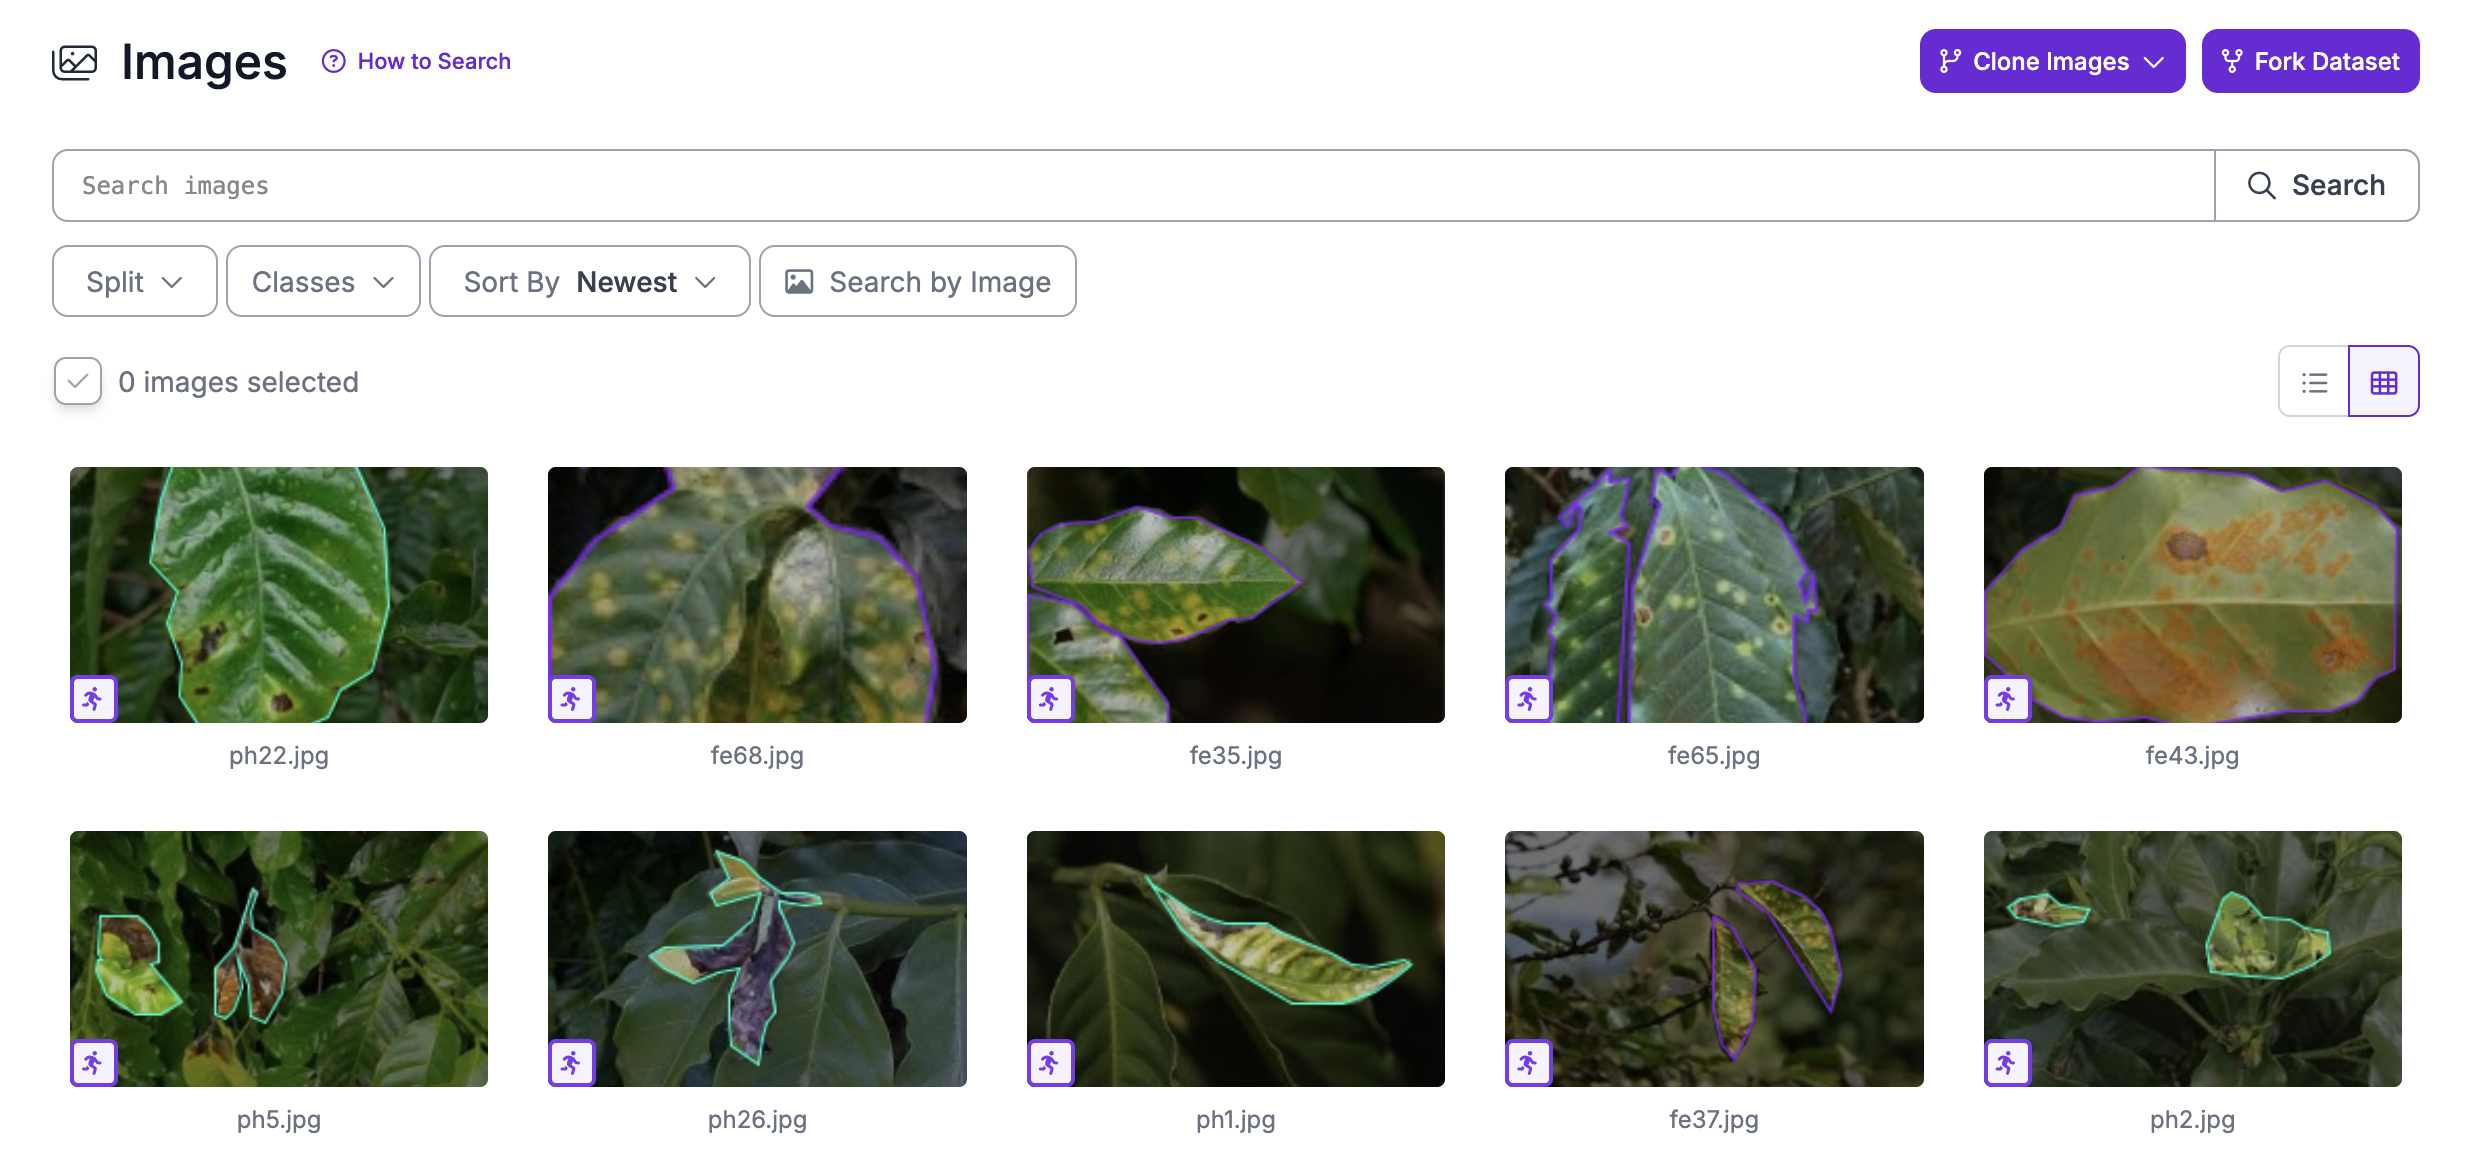Viewport: 2472px width, 1158px height.
Task: Select all images via the checkmark control
Action: pyautogui.click(x=77, y=381)
